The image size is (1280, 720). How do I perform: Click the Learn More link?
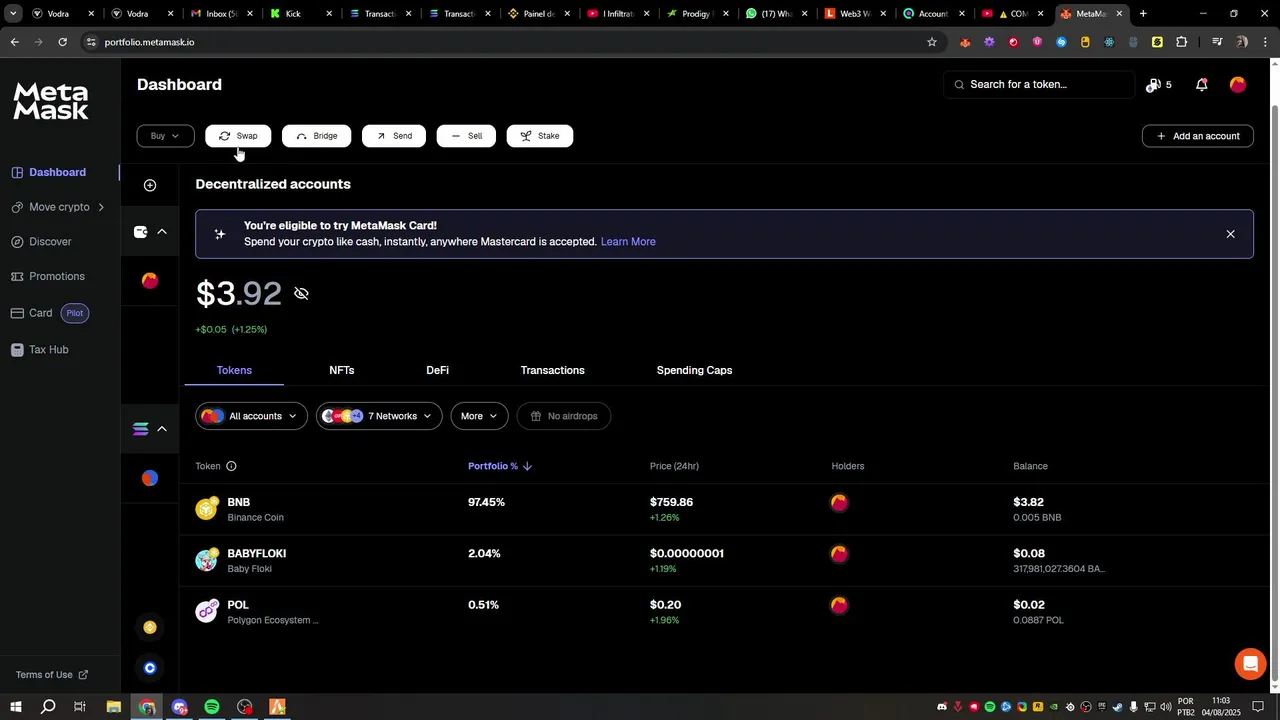point(628,242)
